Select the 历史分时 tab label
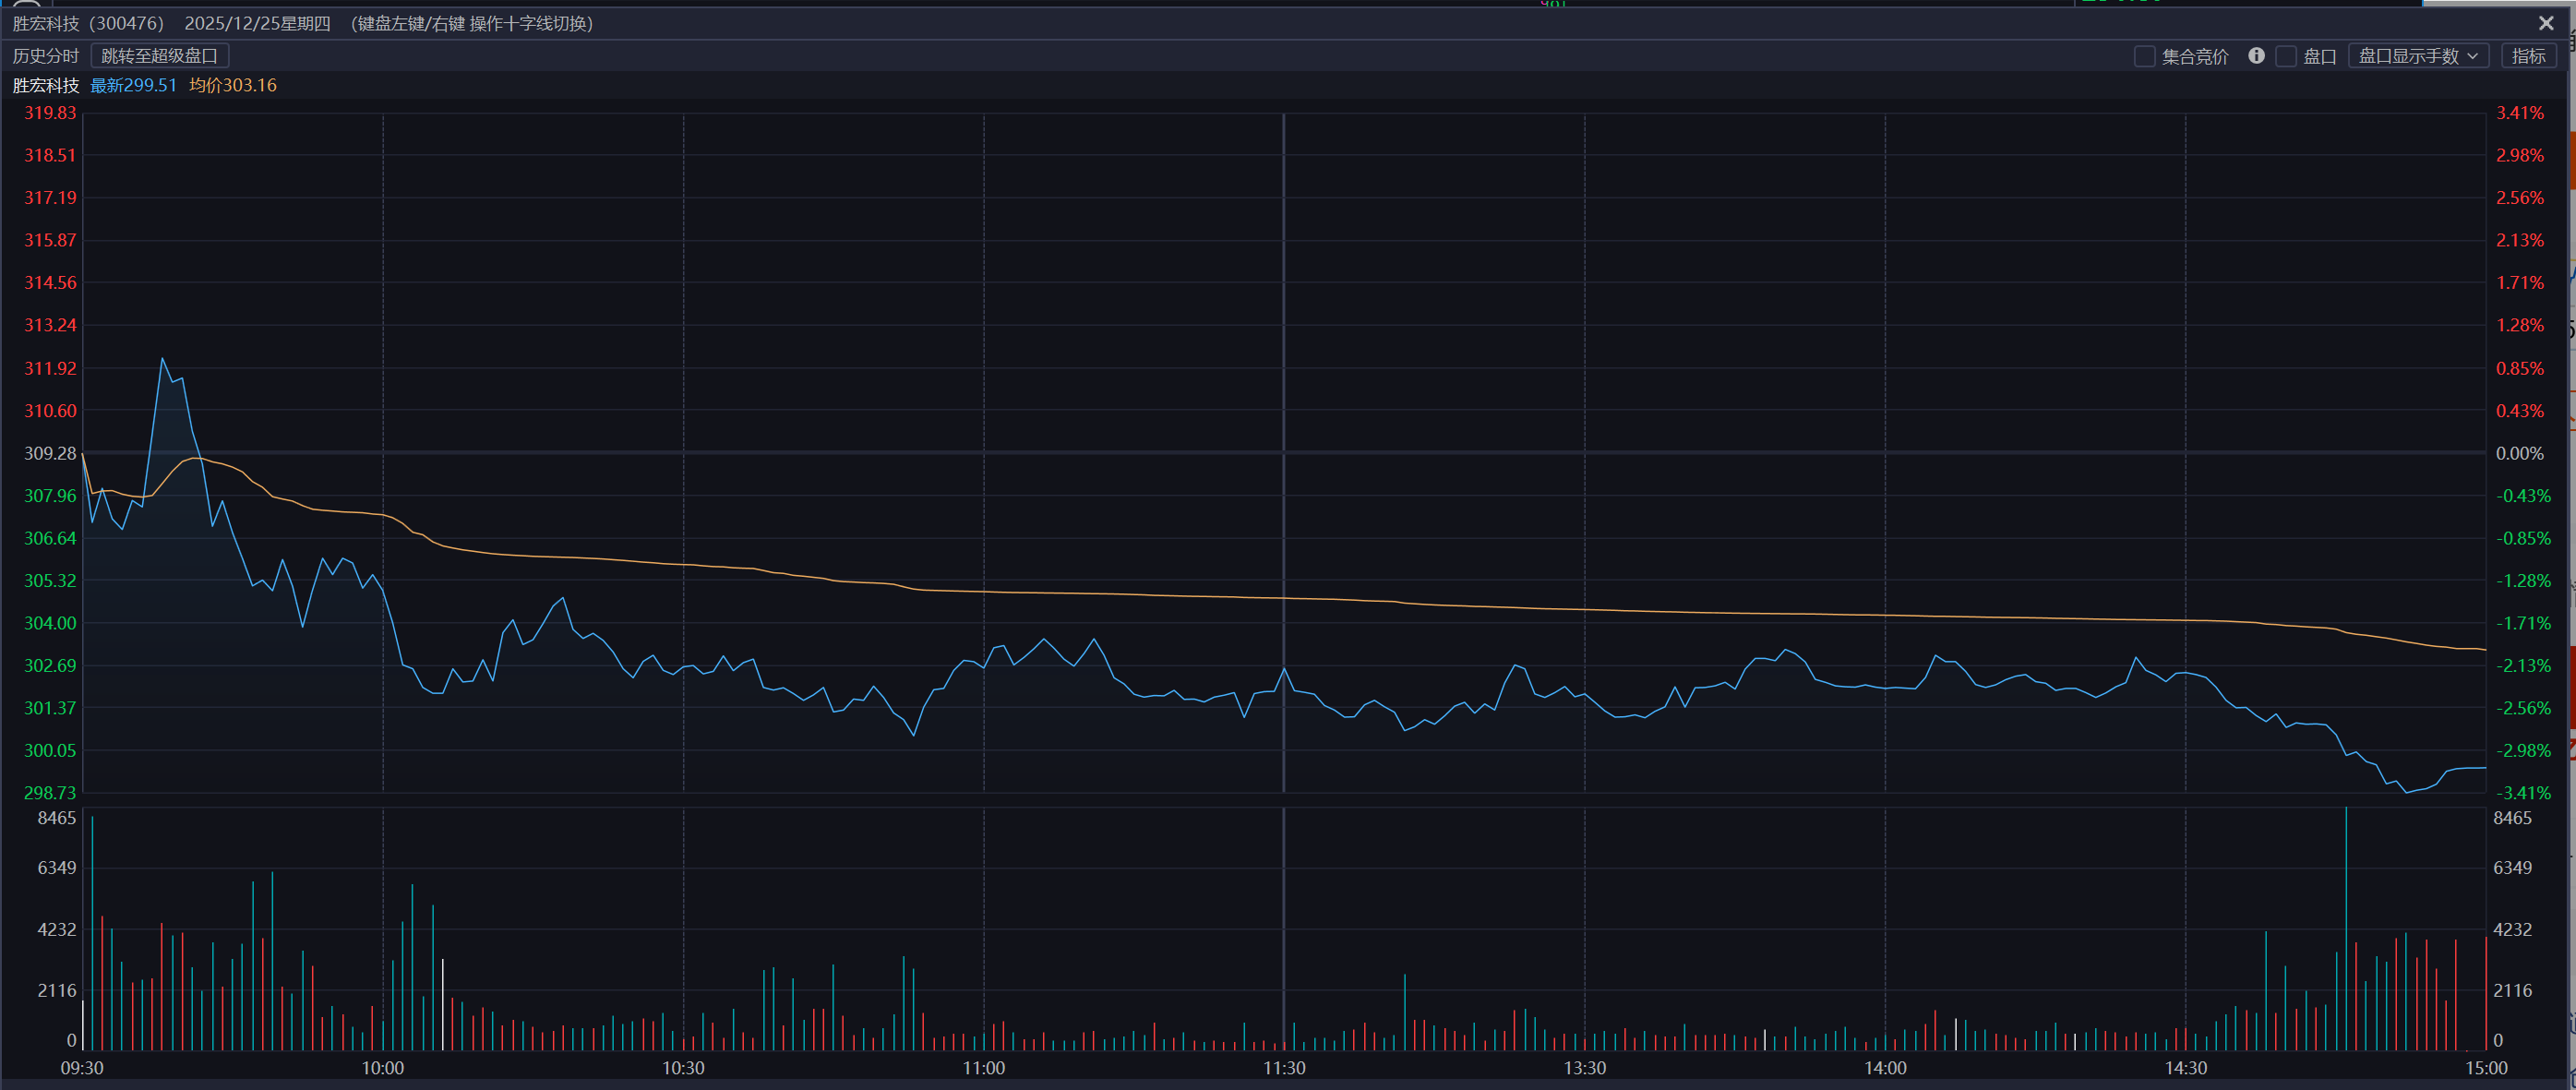This screenshot has height=1090, width=2576. pos(45,56)
